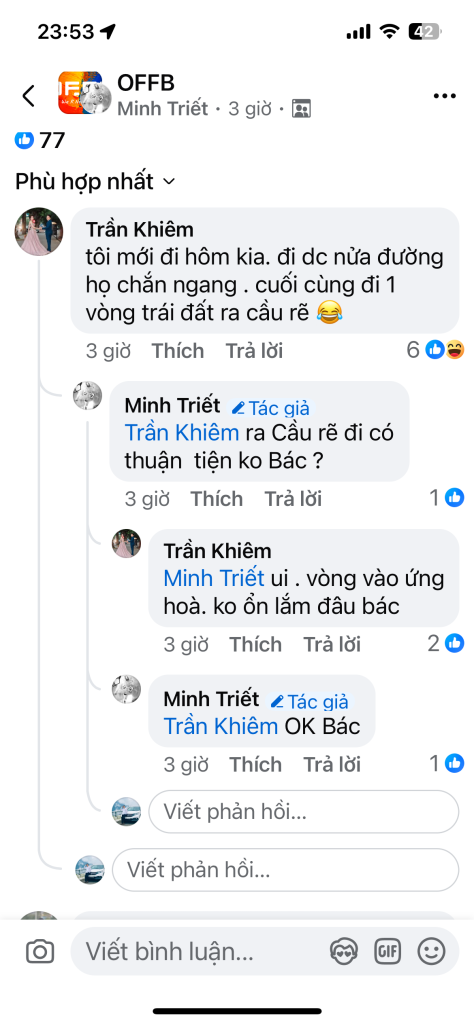View the 77 likes reaction icon

(24, 139)
